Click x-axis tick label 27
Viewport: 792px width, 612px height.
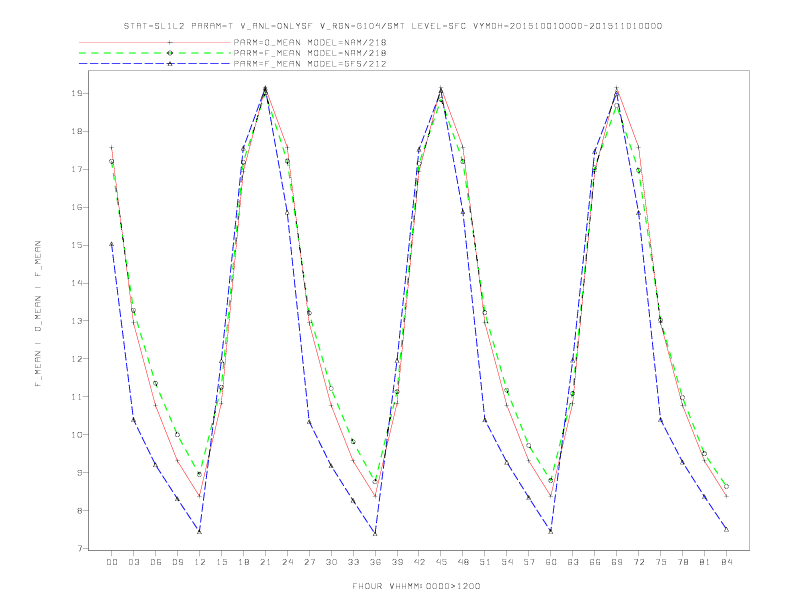[309, 562]
